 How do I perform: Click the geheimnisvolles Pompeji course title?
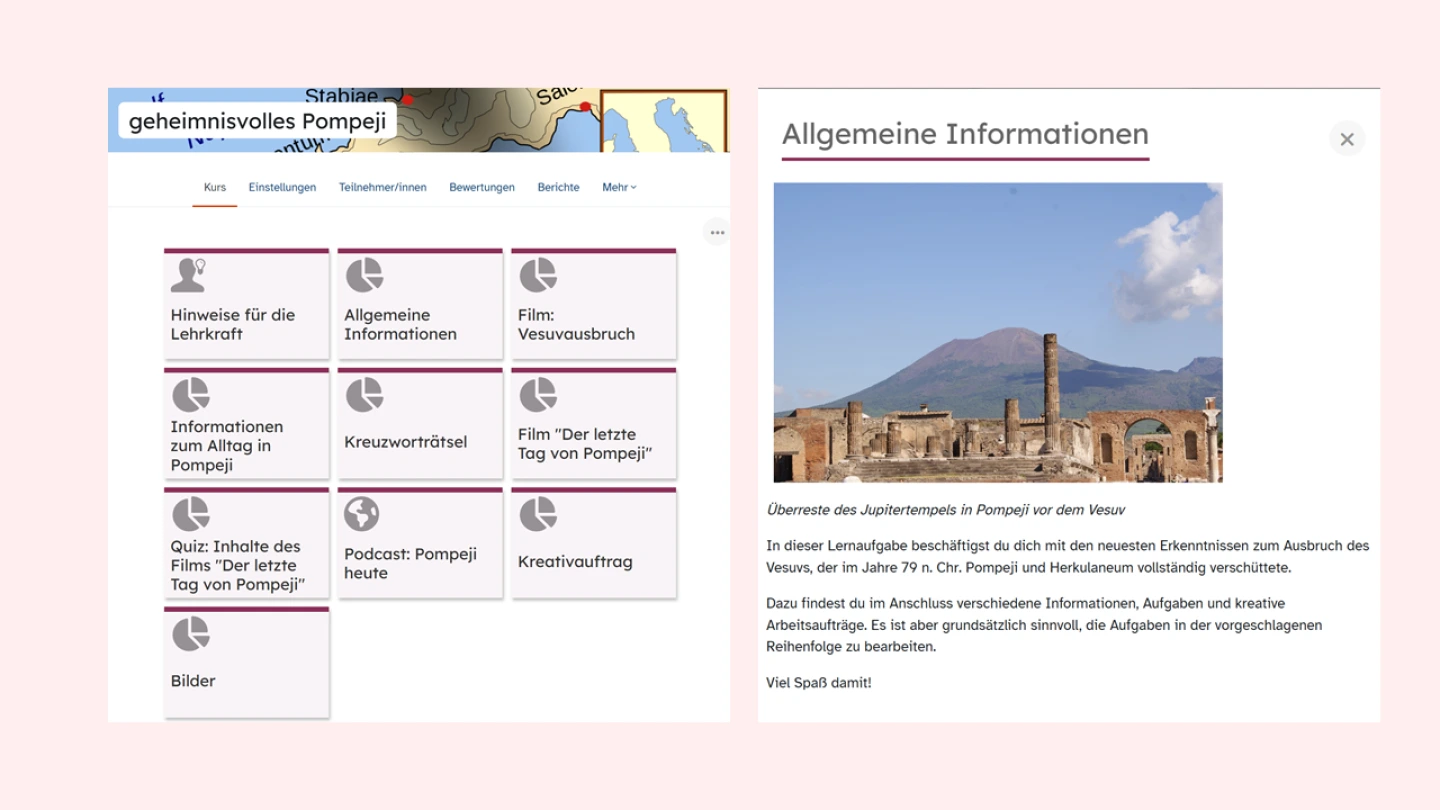(x=257, y=121)
